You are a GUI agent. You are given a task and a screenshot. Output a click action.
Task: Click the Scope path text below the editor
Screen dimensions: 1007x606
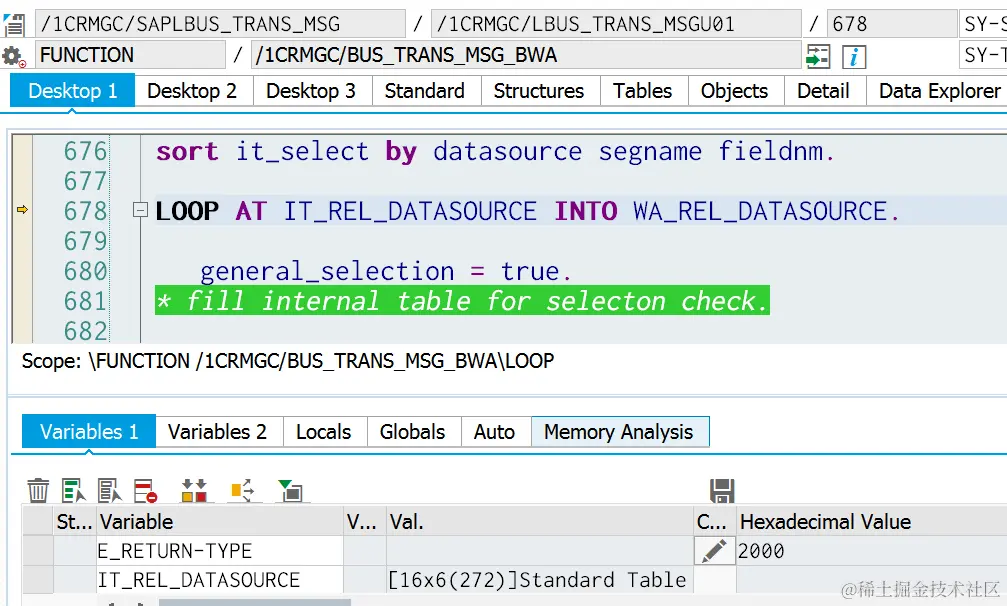click(288, 361)
